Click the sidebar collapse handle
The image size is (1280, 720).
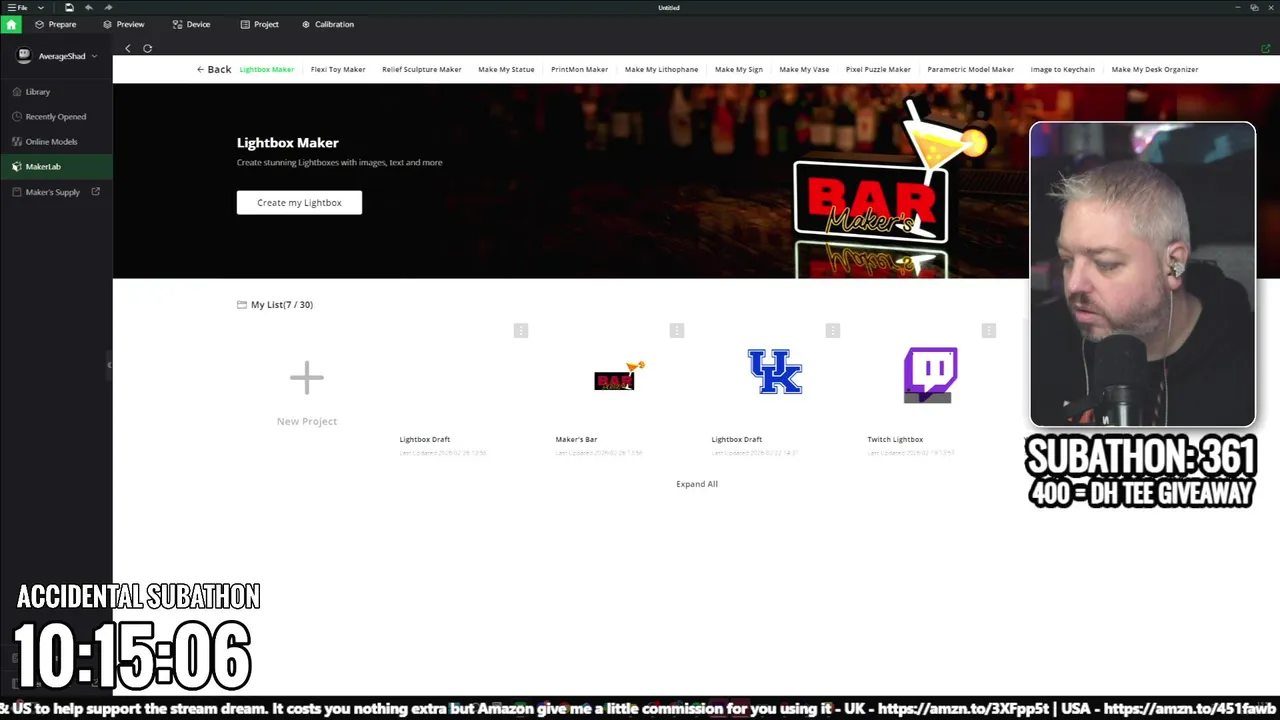(109, 365)
